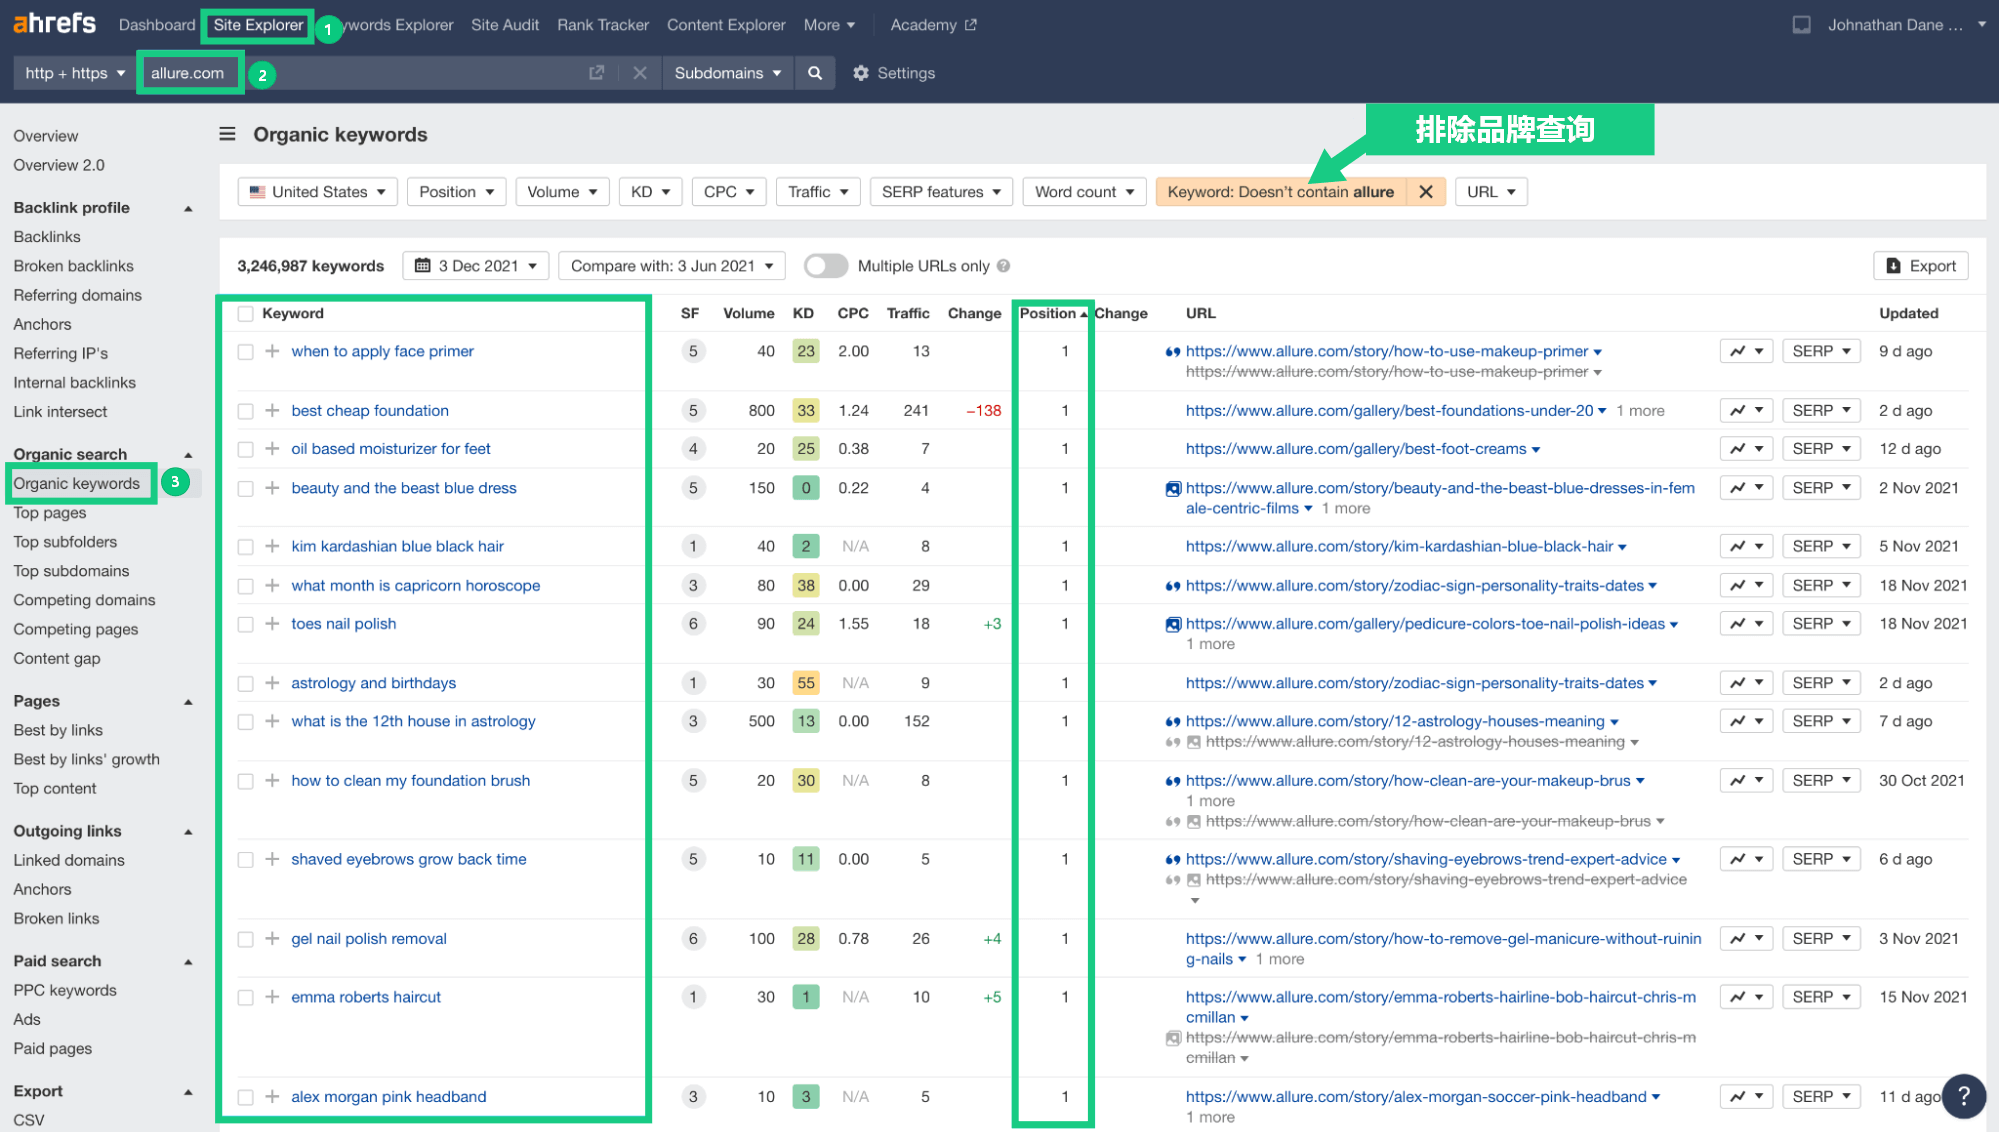Click the Ahrefs logo
The height and width of the screenshot is (1133, 1999).
pyautogui.click(x=55, y=23)
